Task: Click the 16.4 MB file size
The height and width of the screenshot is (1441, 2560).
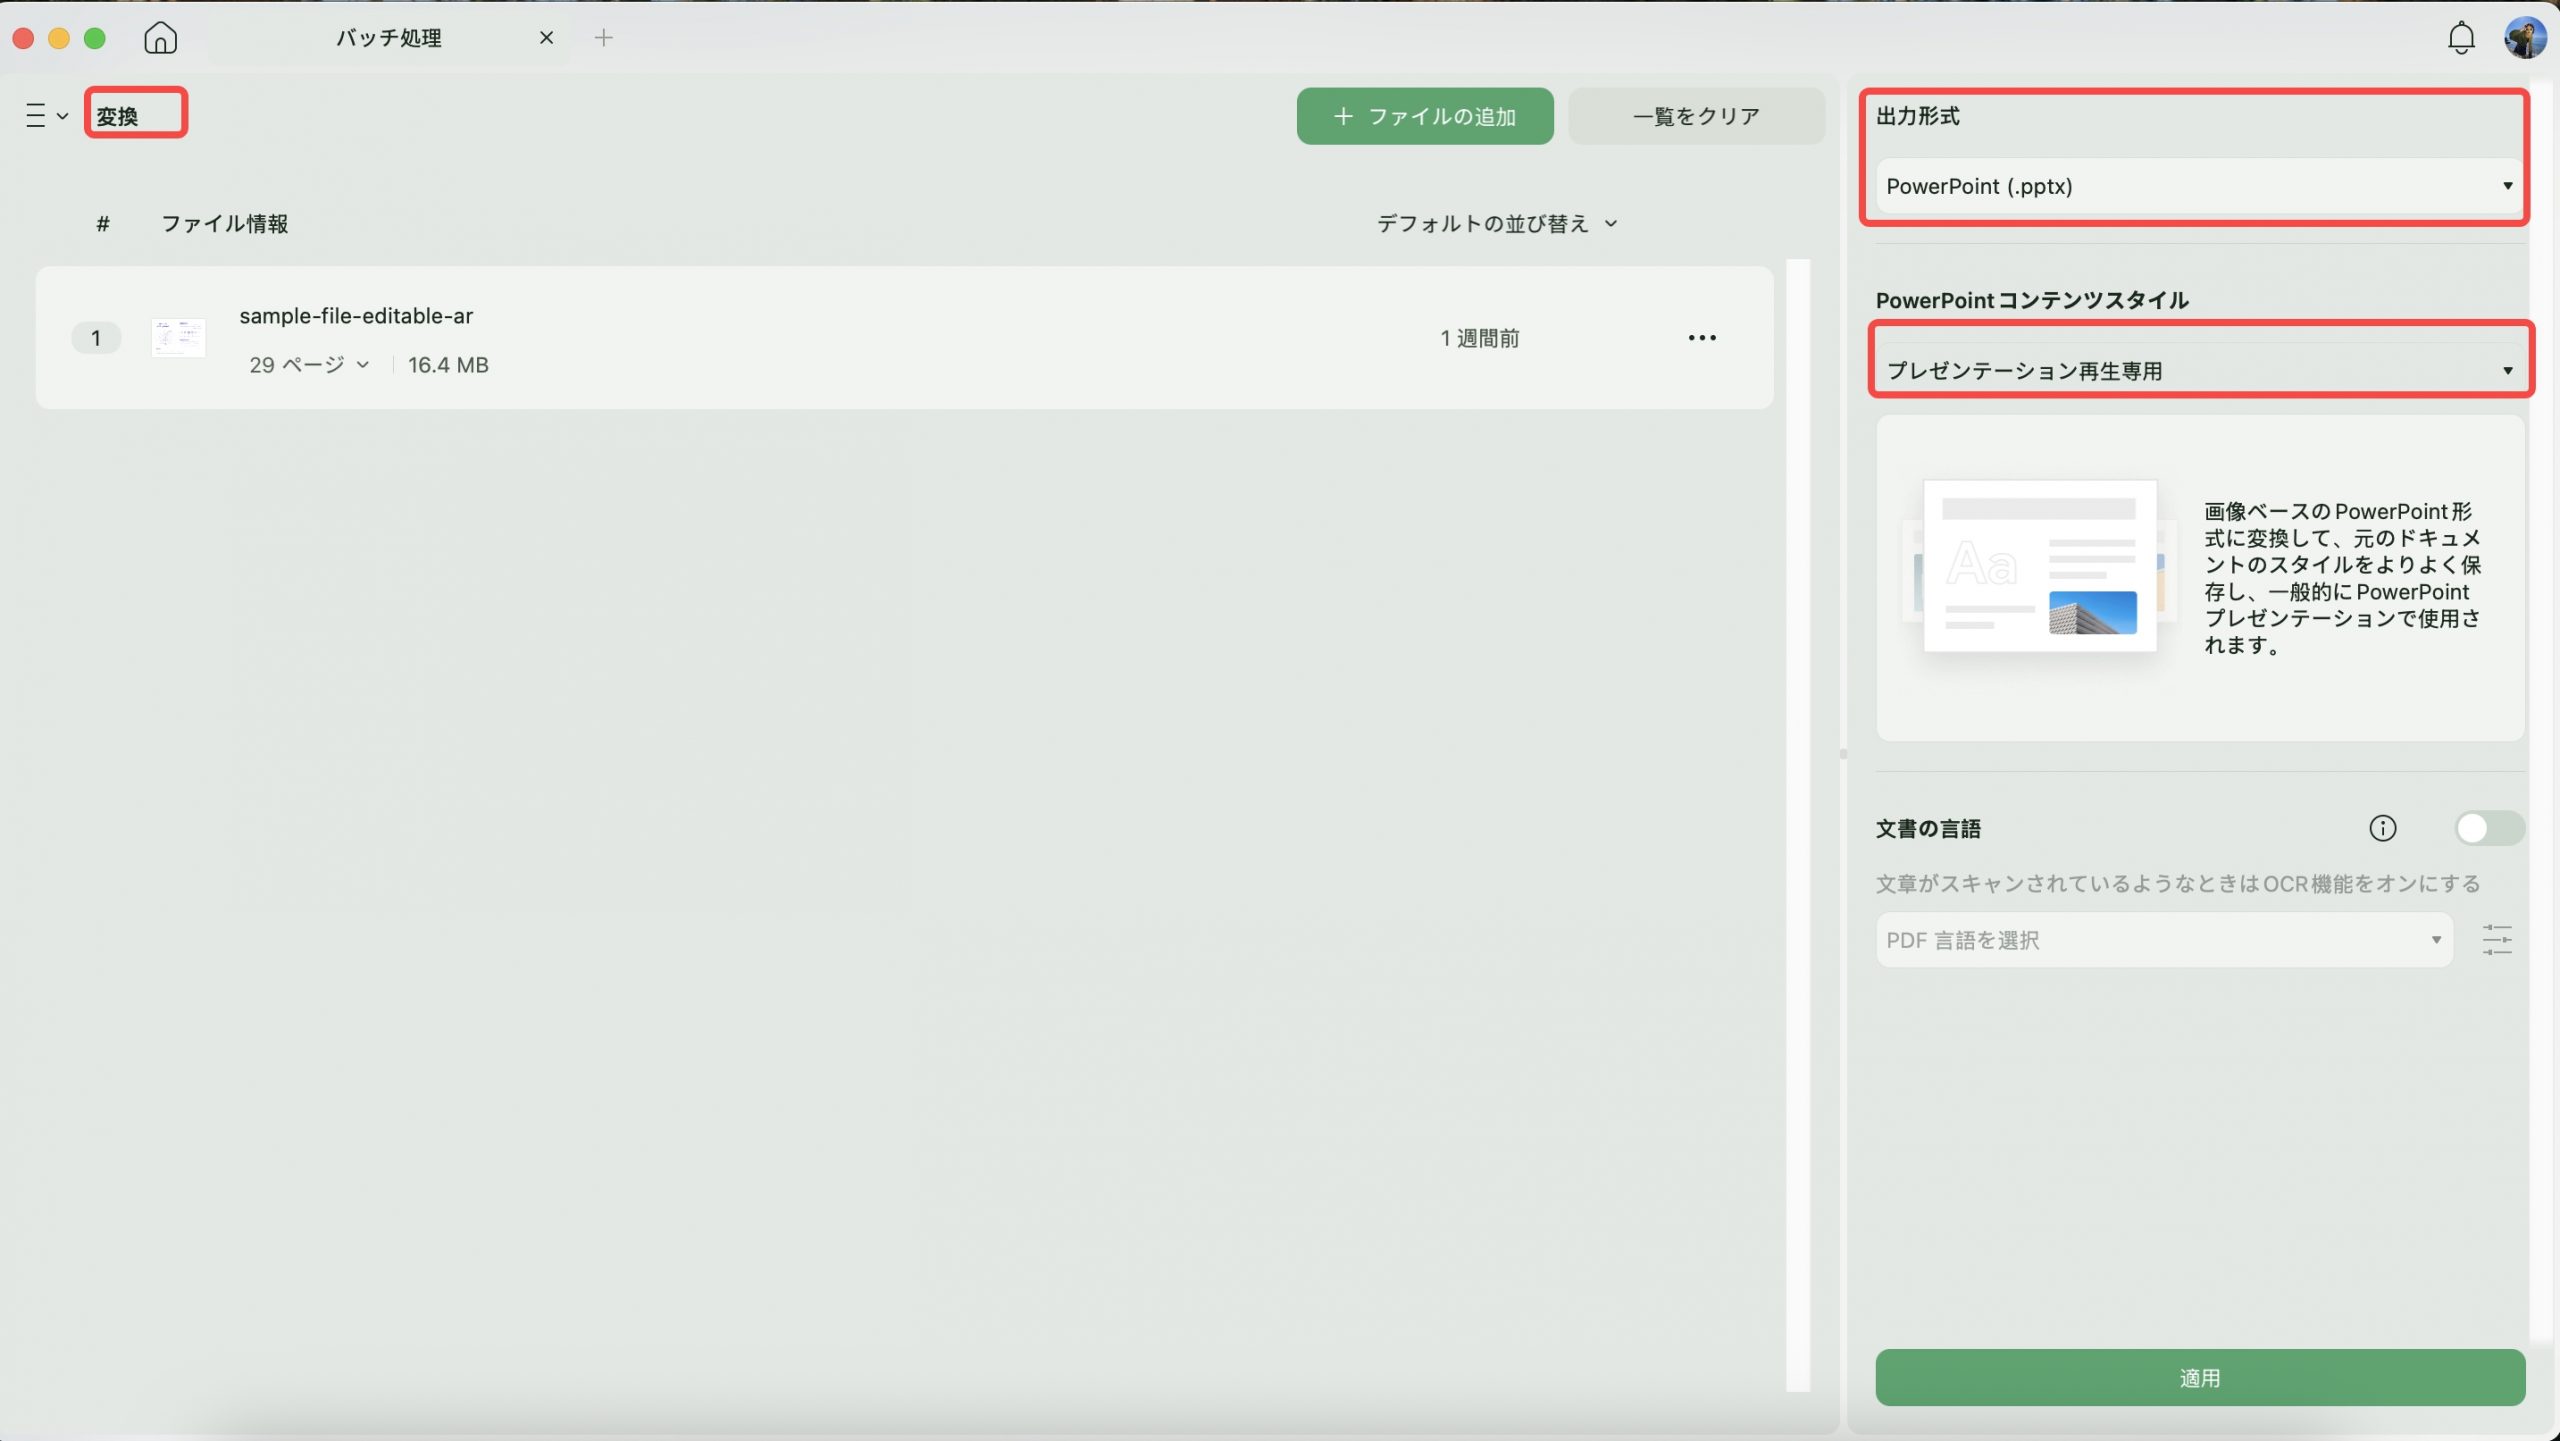Action: [x=448, y=365]
